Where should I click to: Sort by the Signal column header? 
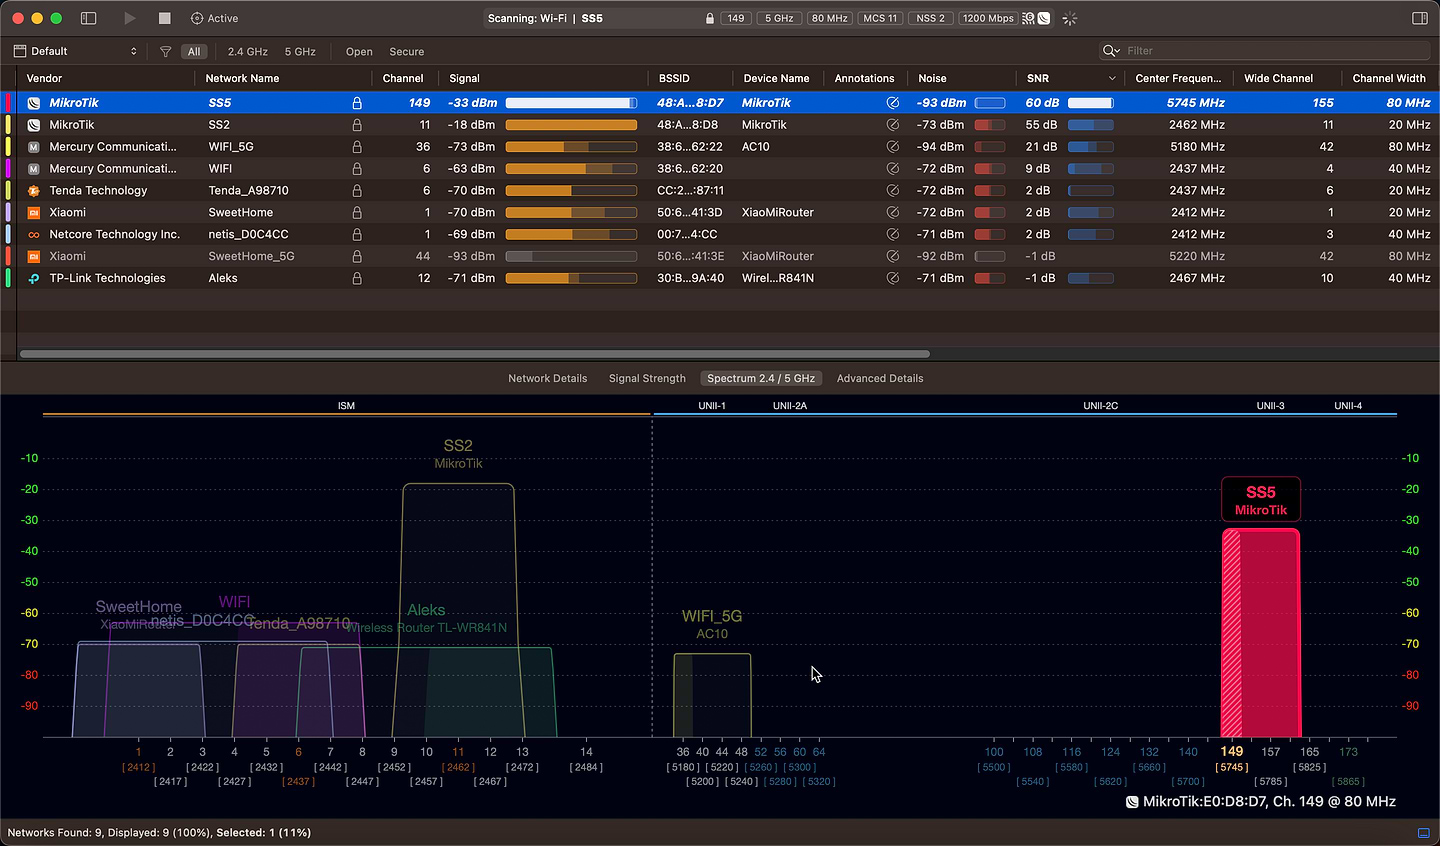tap(464, 78)
